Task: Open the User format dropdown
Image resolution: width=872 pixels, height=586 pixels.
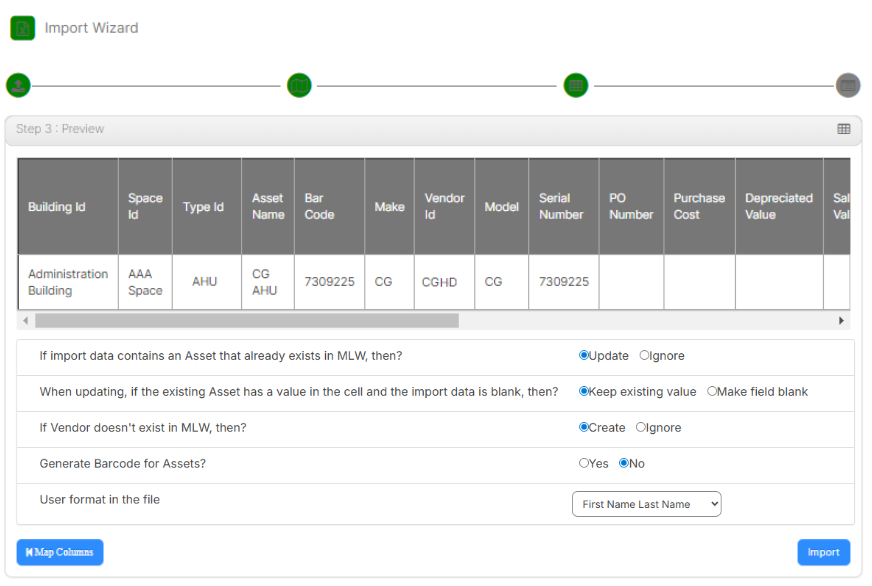Action: [646, 505]
